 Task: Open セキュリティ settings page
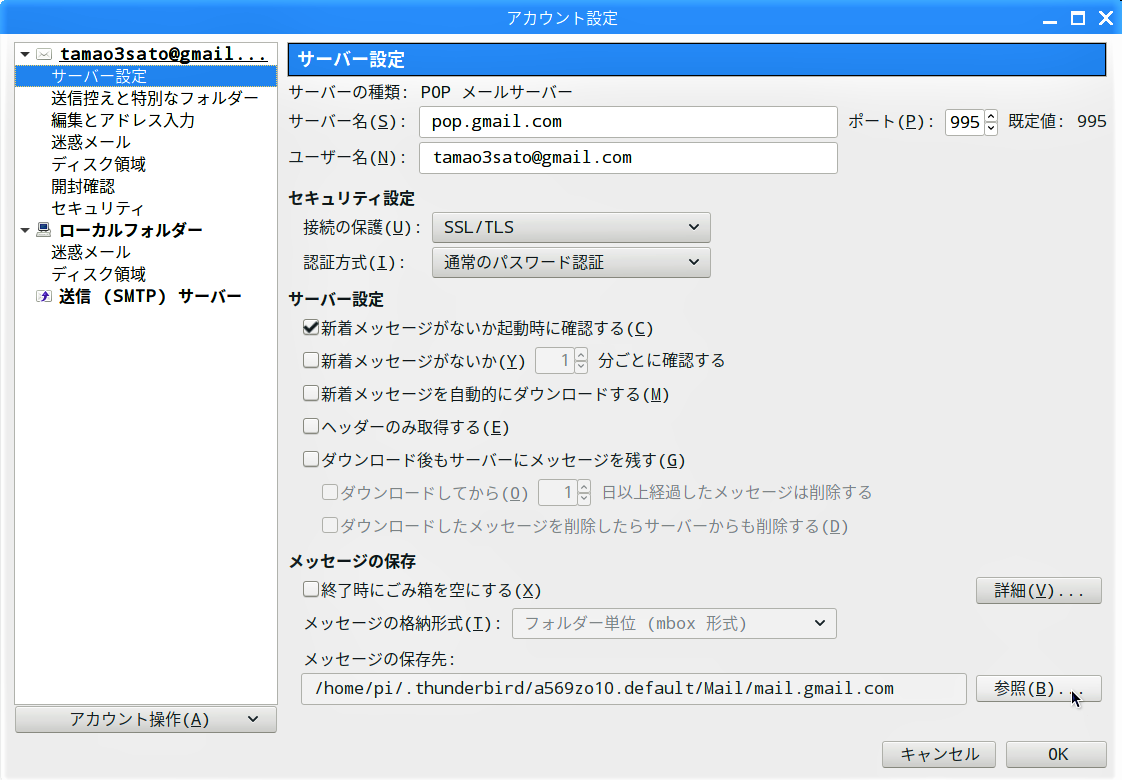(x=98, y=208)
